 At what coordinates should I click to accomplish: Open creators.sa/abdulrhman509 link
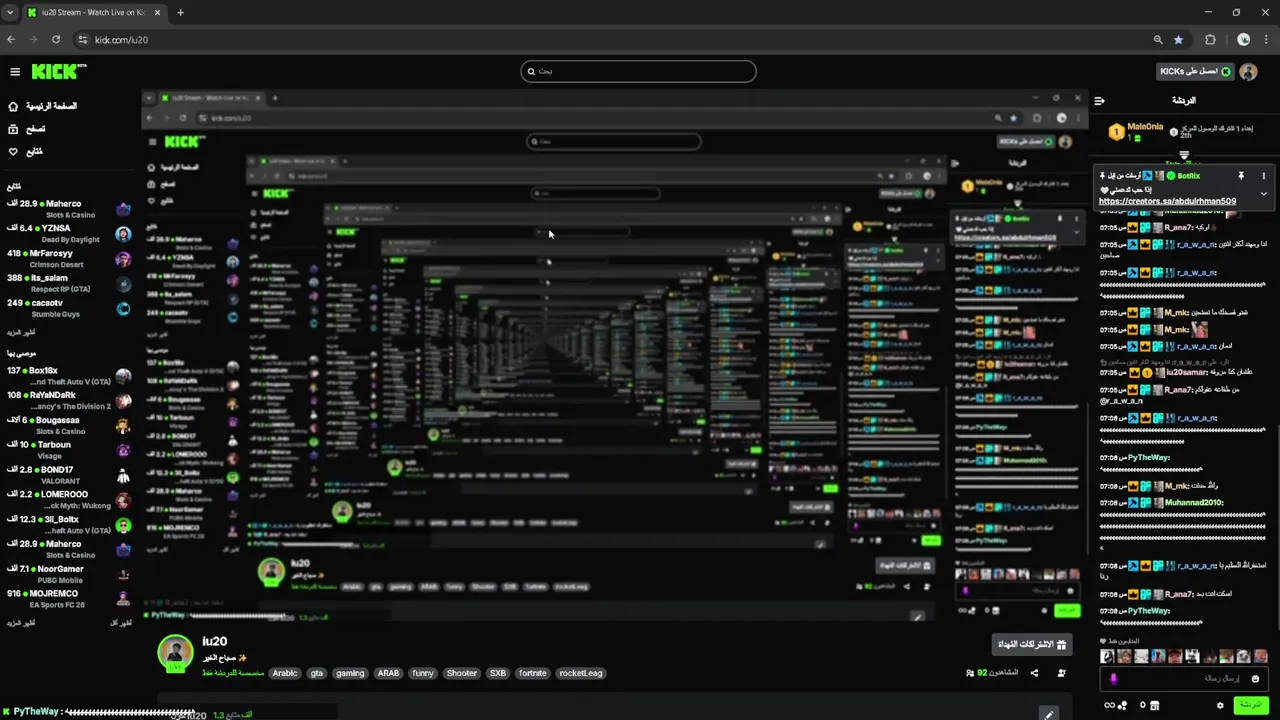pyautogui.click(x=1167, y=201)
